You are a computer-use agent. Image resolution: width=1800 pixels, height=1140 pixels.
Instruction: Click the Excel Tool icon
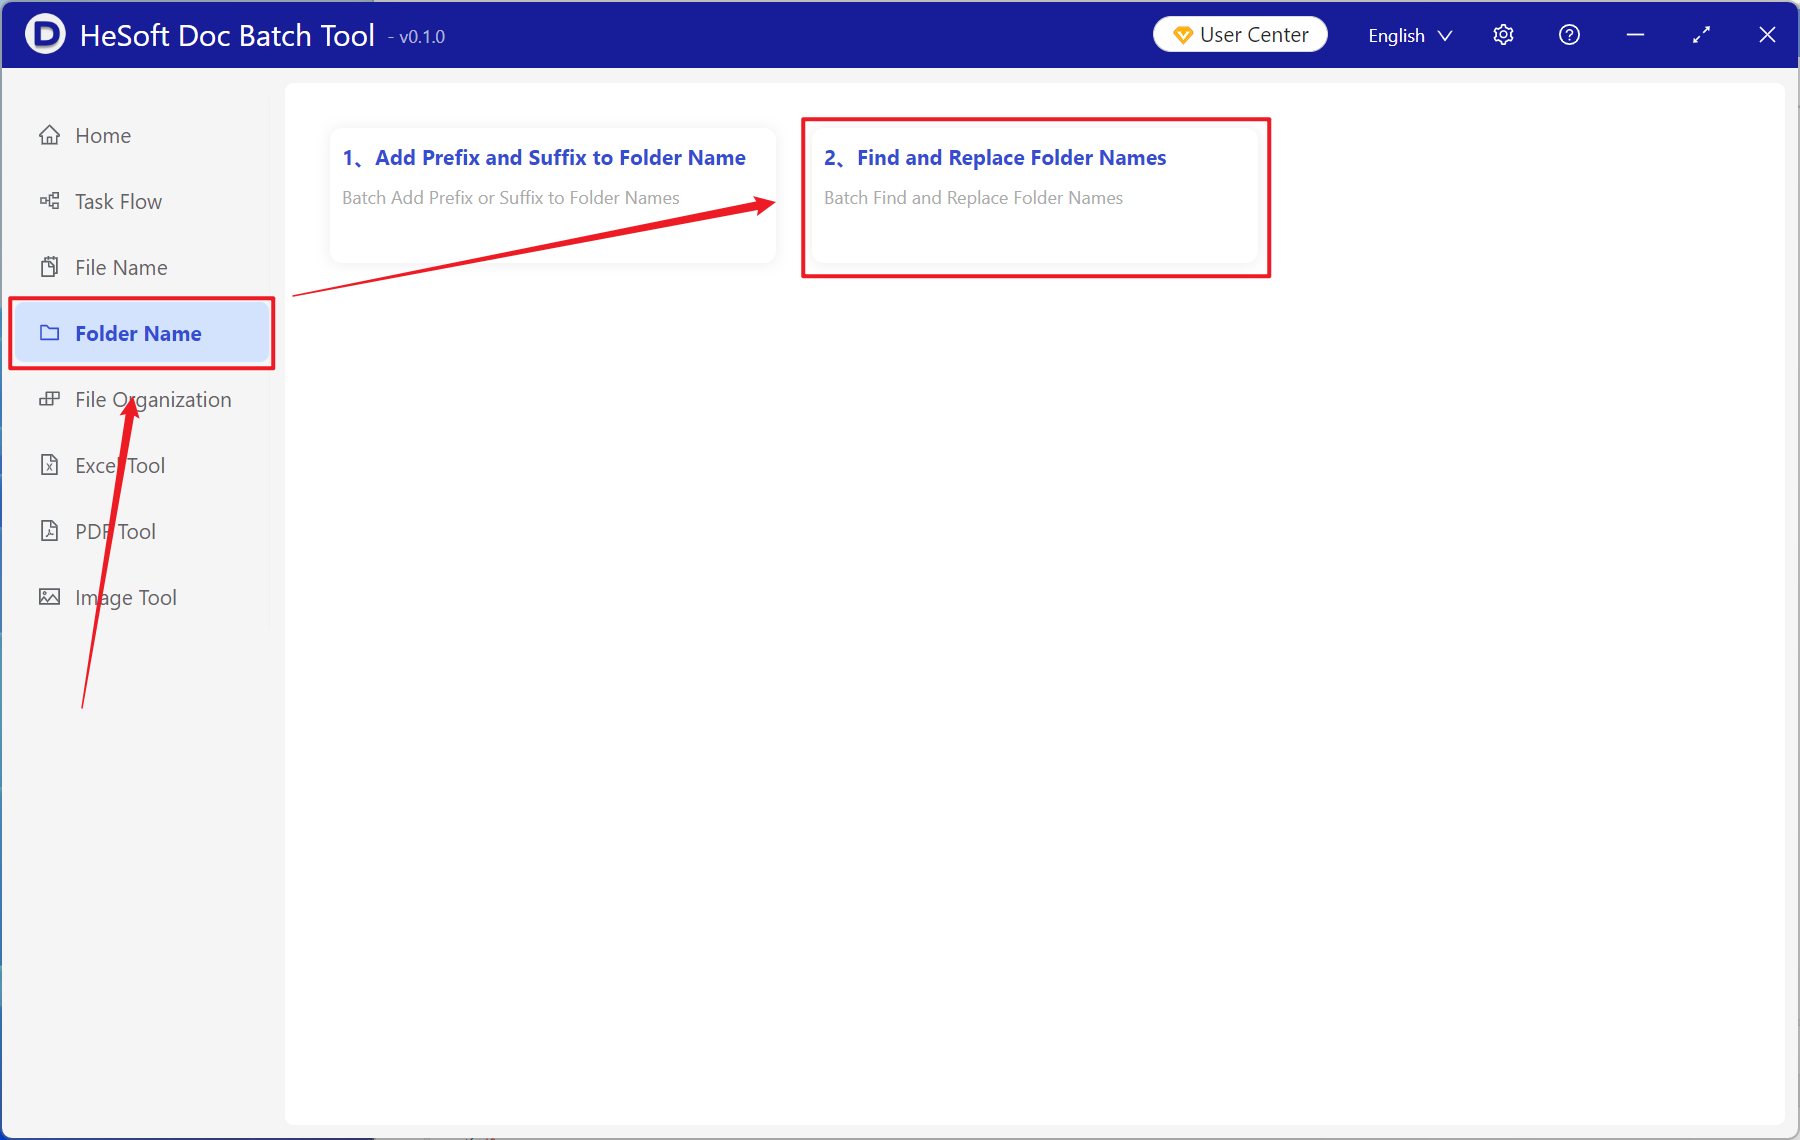[49, 465]
